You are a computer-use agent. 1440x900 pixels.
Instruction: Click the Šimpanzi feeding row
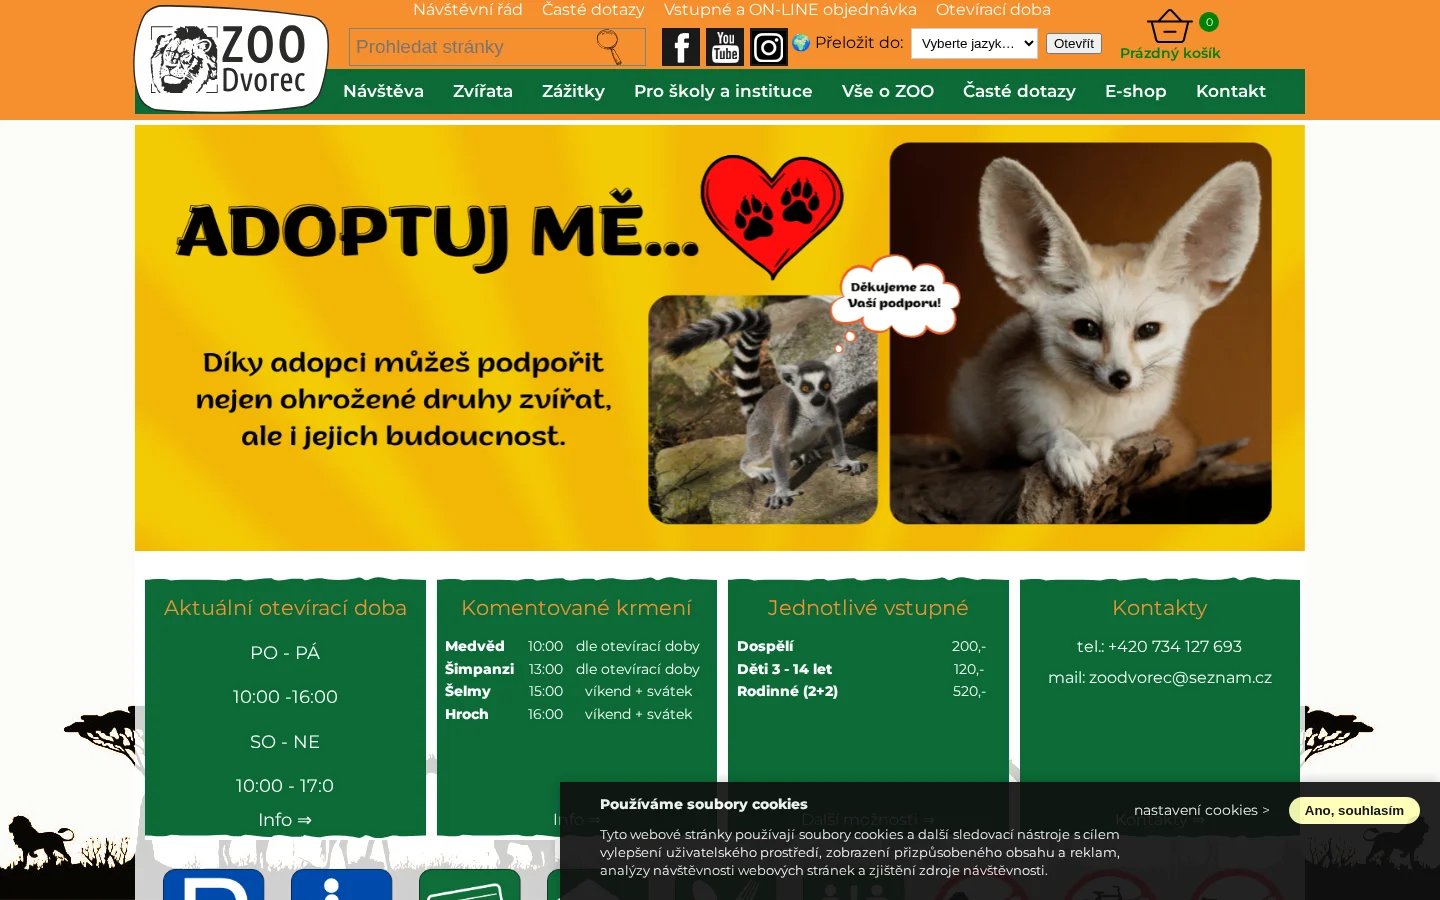point(572,669)
